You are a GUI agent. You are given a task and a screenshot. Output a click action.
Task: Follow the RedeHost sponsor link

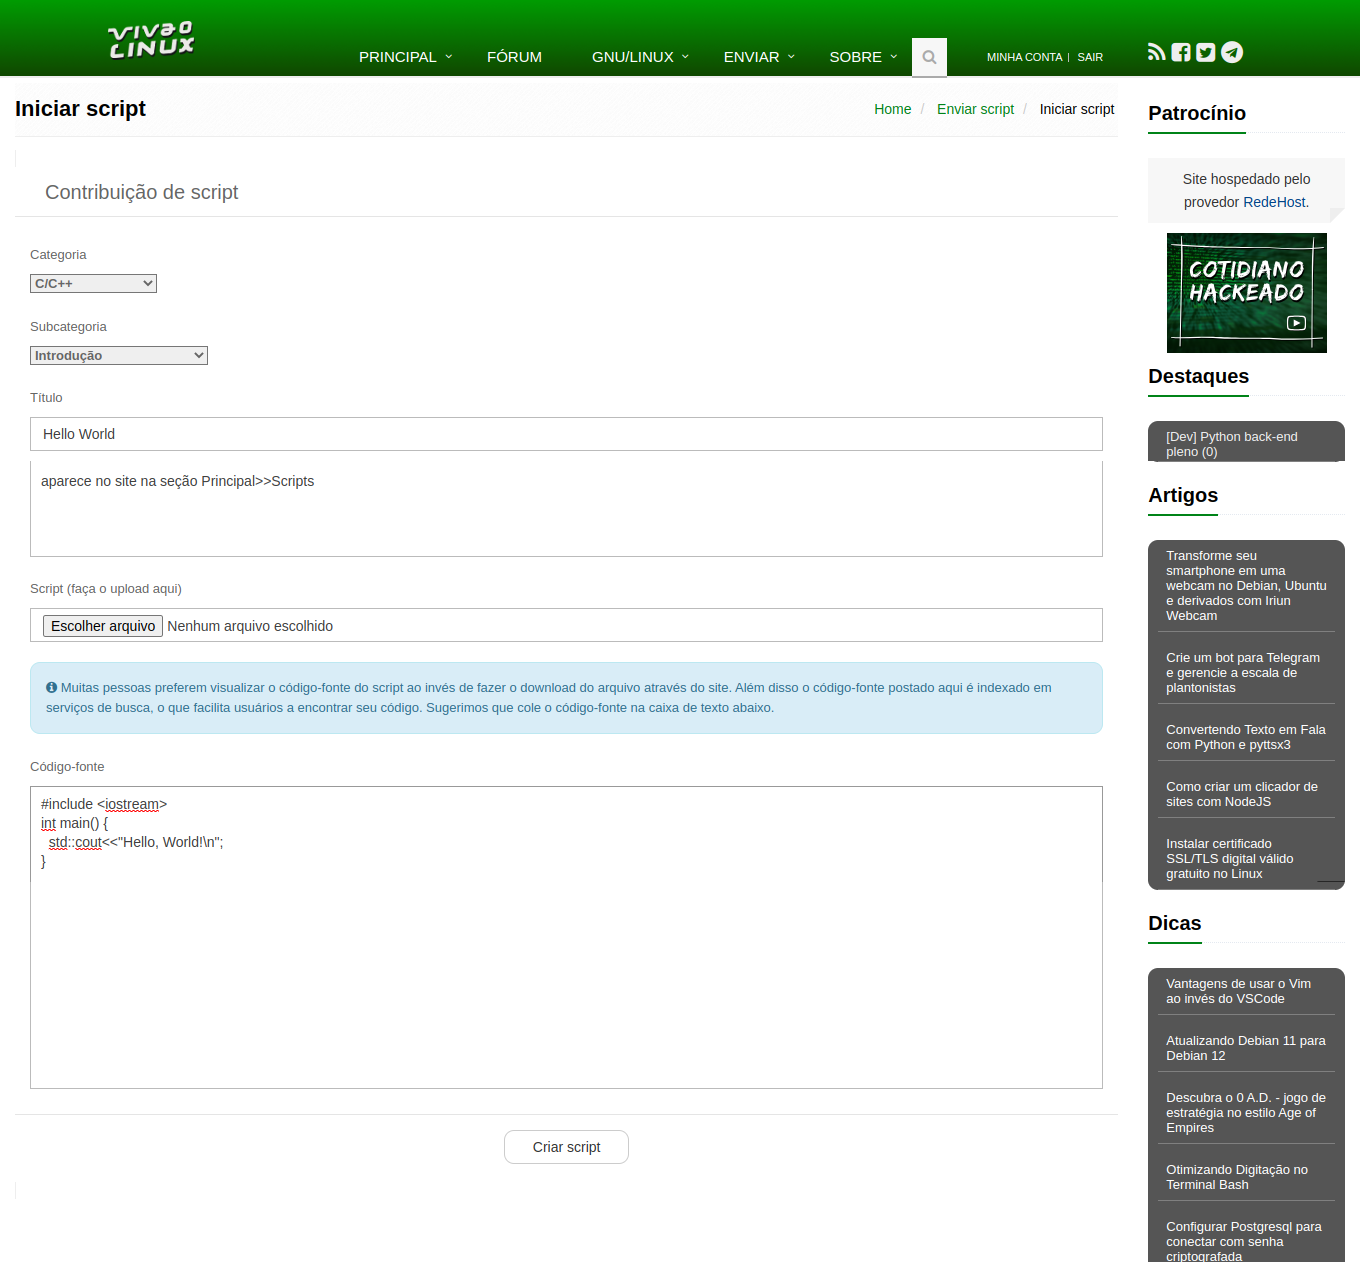point(1274,202)
